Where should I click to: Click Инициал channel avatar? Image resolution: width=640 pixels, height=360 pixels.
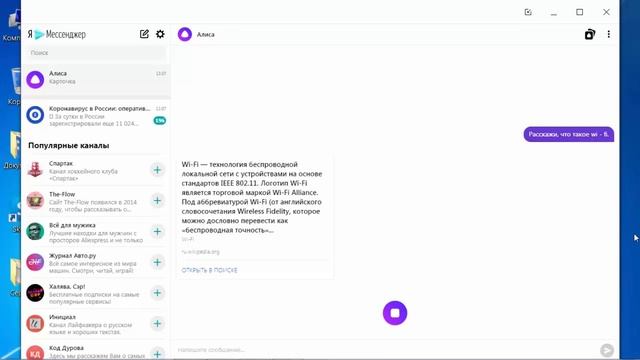pyautogui.click(x=35, y=324)
